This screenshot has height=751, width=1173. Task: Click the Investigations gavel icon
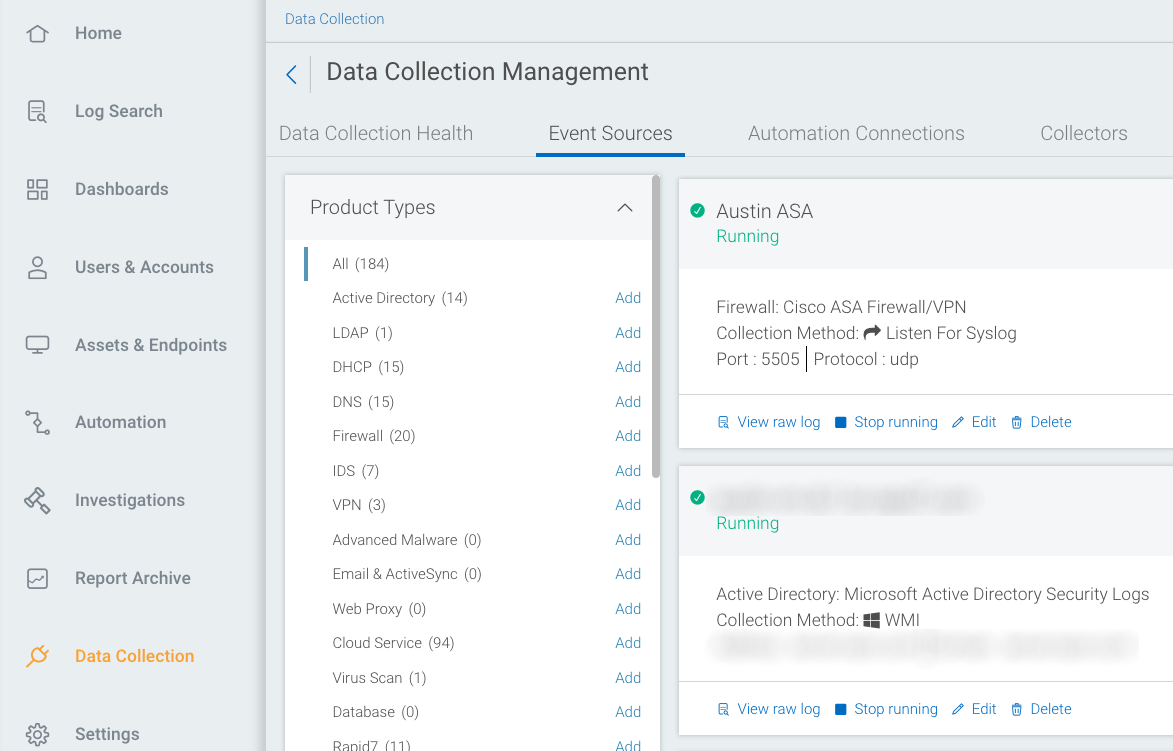coord(37,500)
